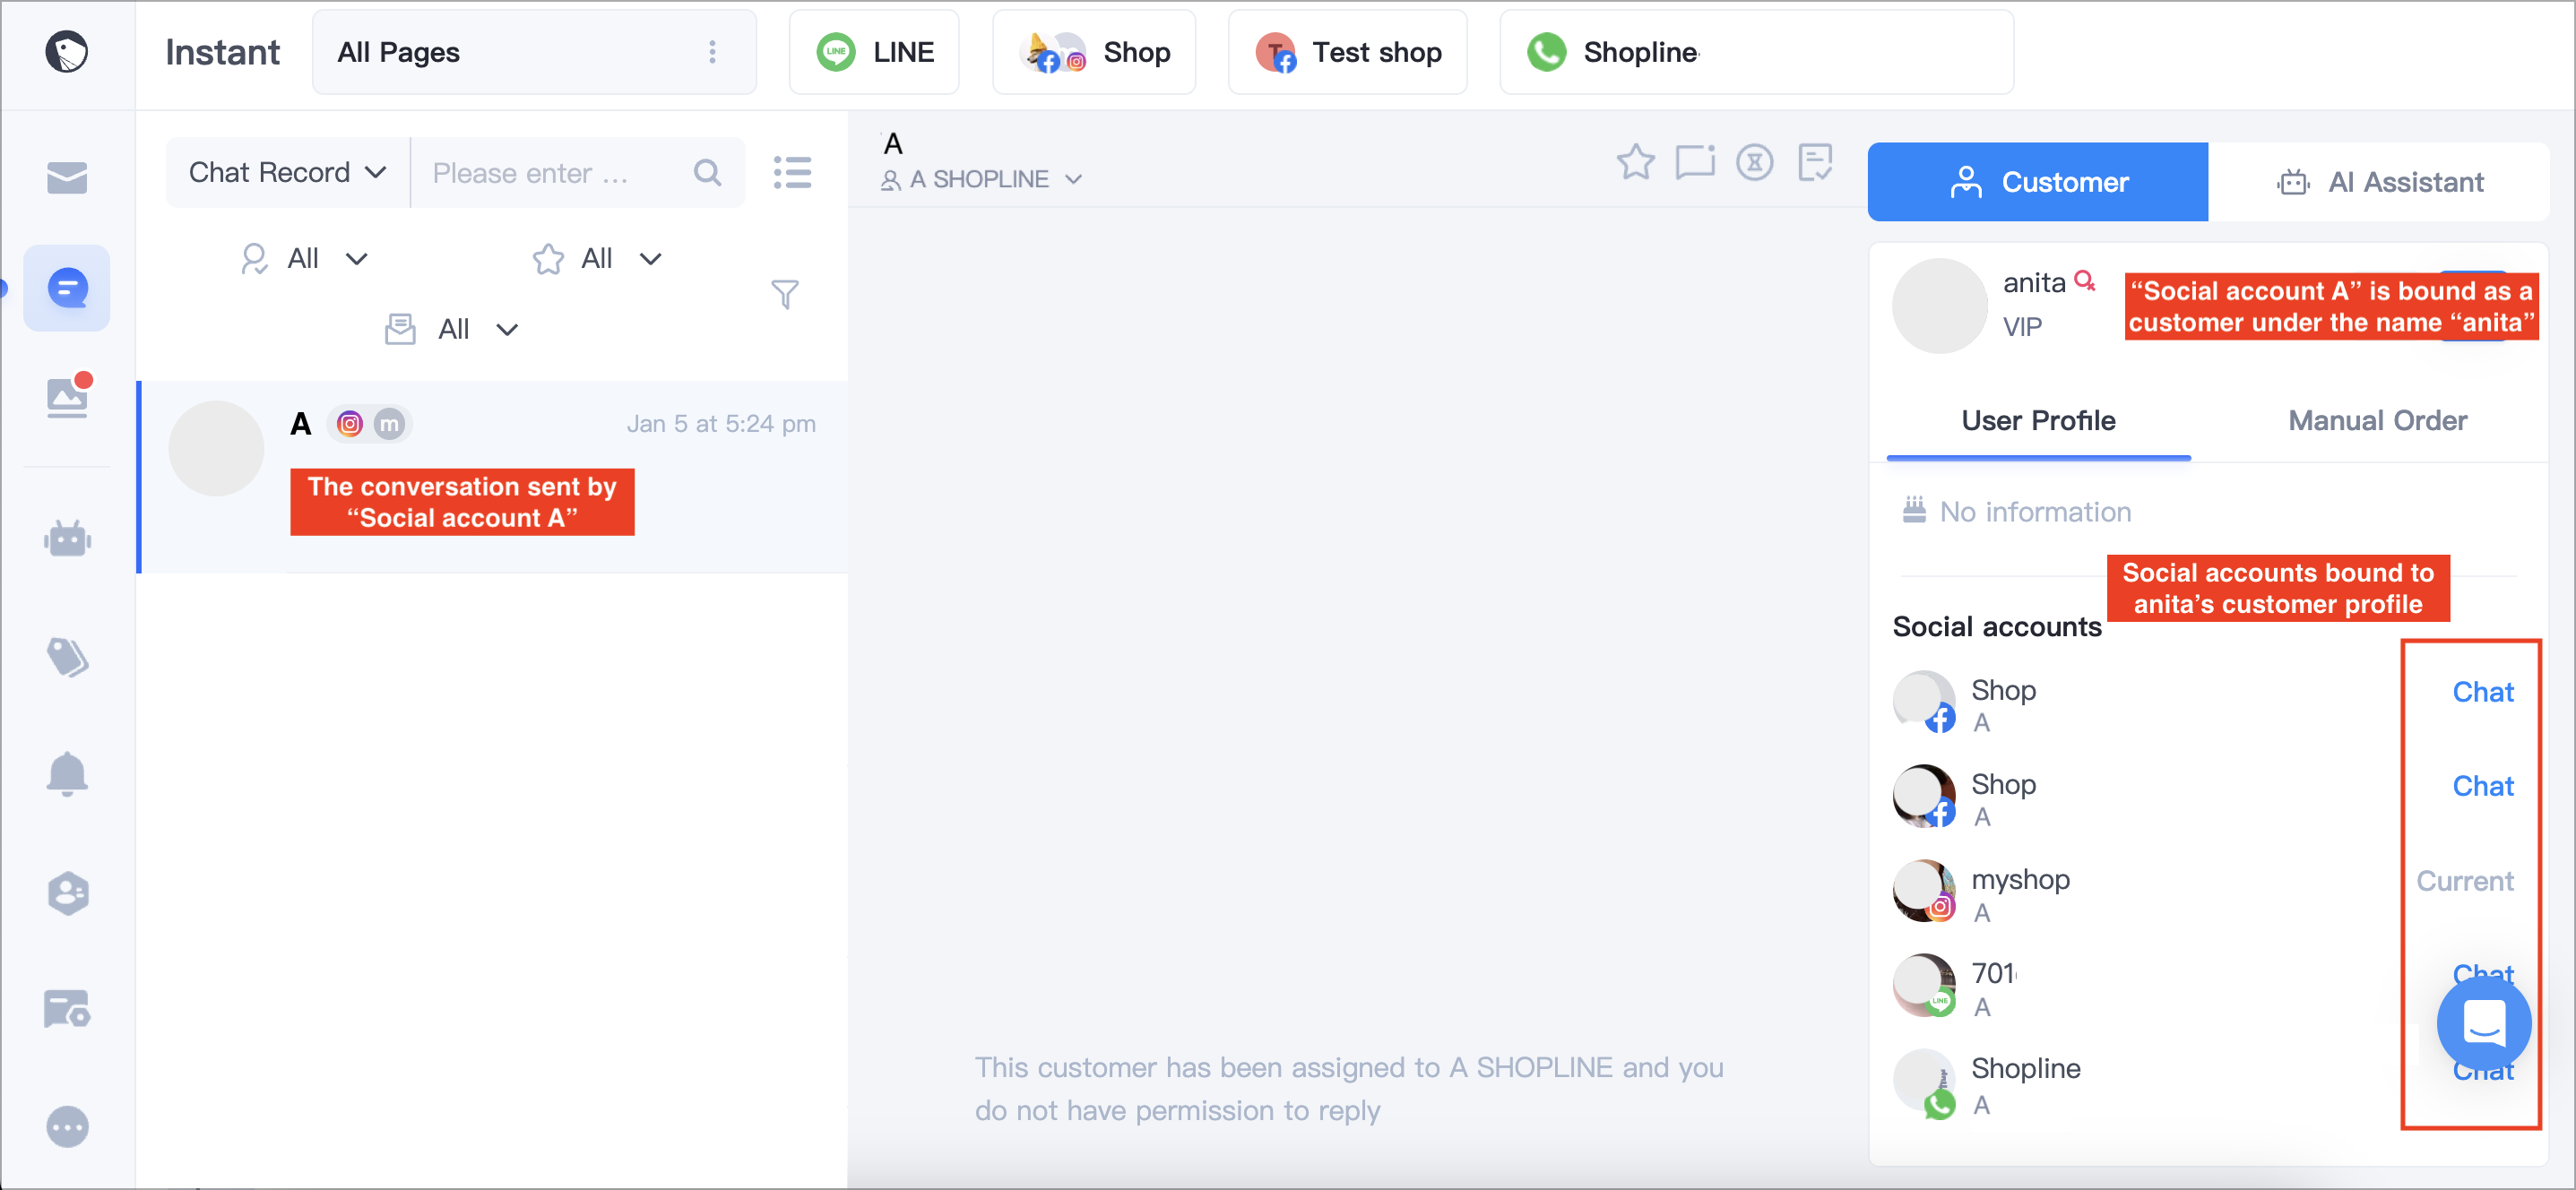Image resolution: width=2576 pixels, height=1190 pixels.
Task: Switch to the AI Assistant tab
Action: [2378, 182]
